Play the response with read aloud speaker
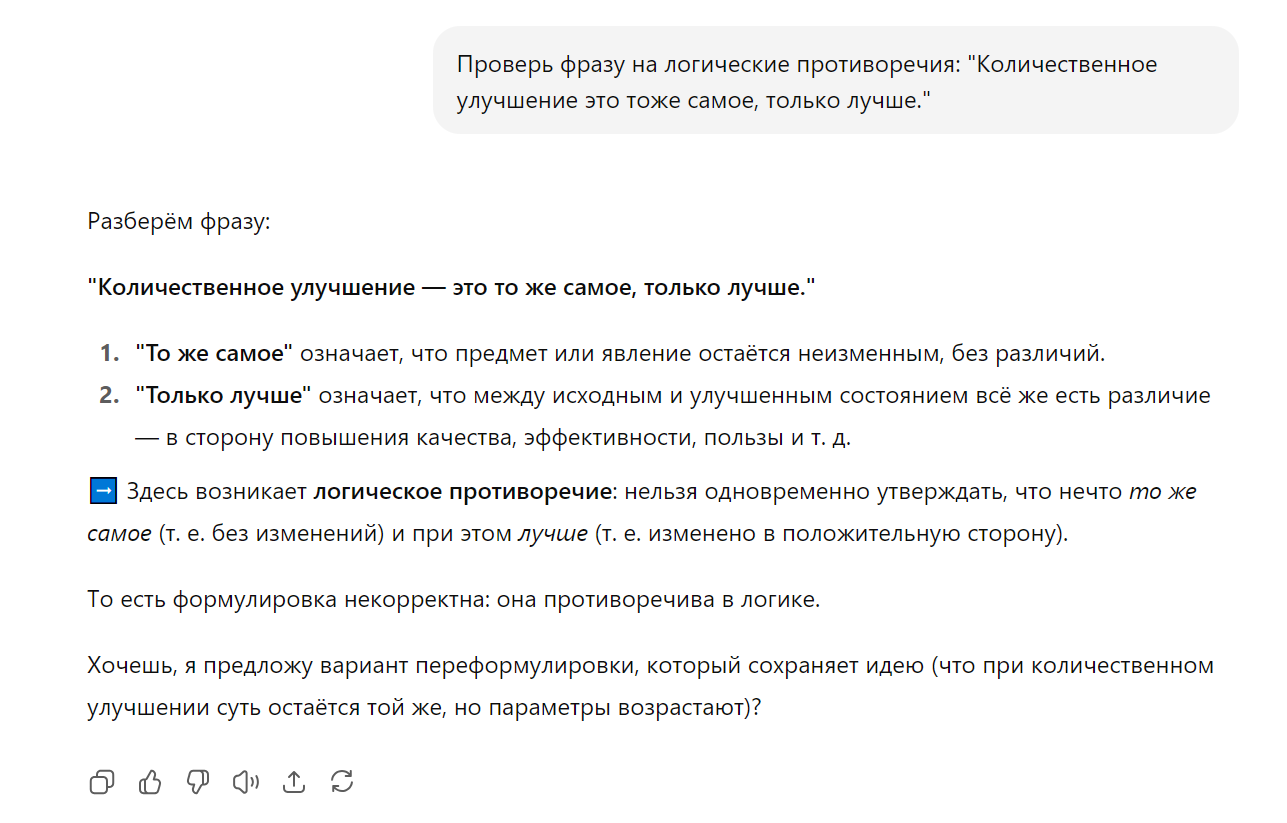1287x823 pixels. pos(246,781)
